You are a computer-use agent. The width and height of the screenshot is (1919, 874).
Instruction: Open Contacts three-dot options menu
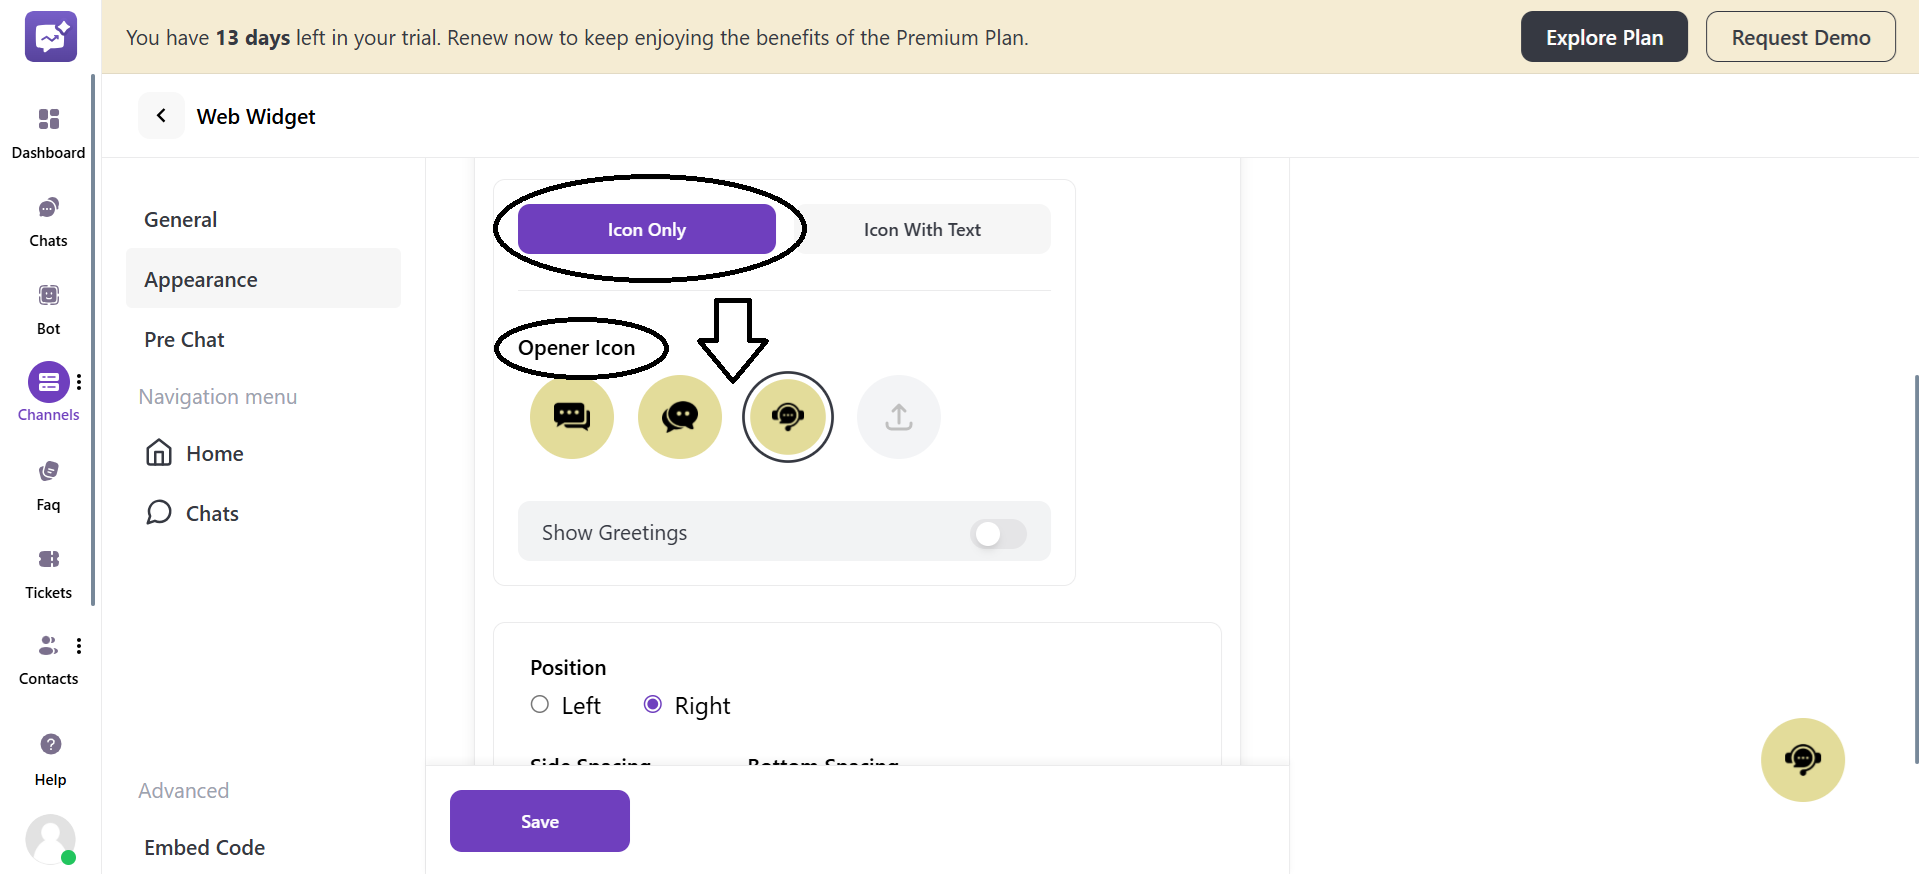79,646
